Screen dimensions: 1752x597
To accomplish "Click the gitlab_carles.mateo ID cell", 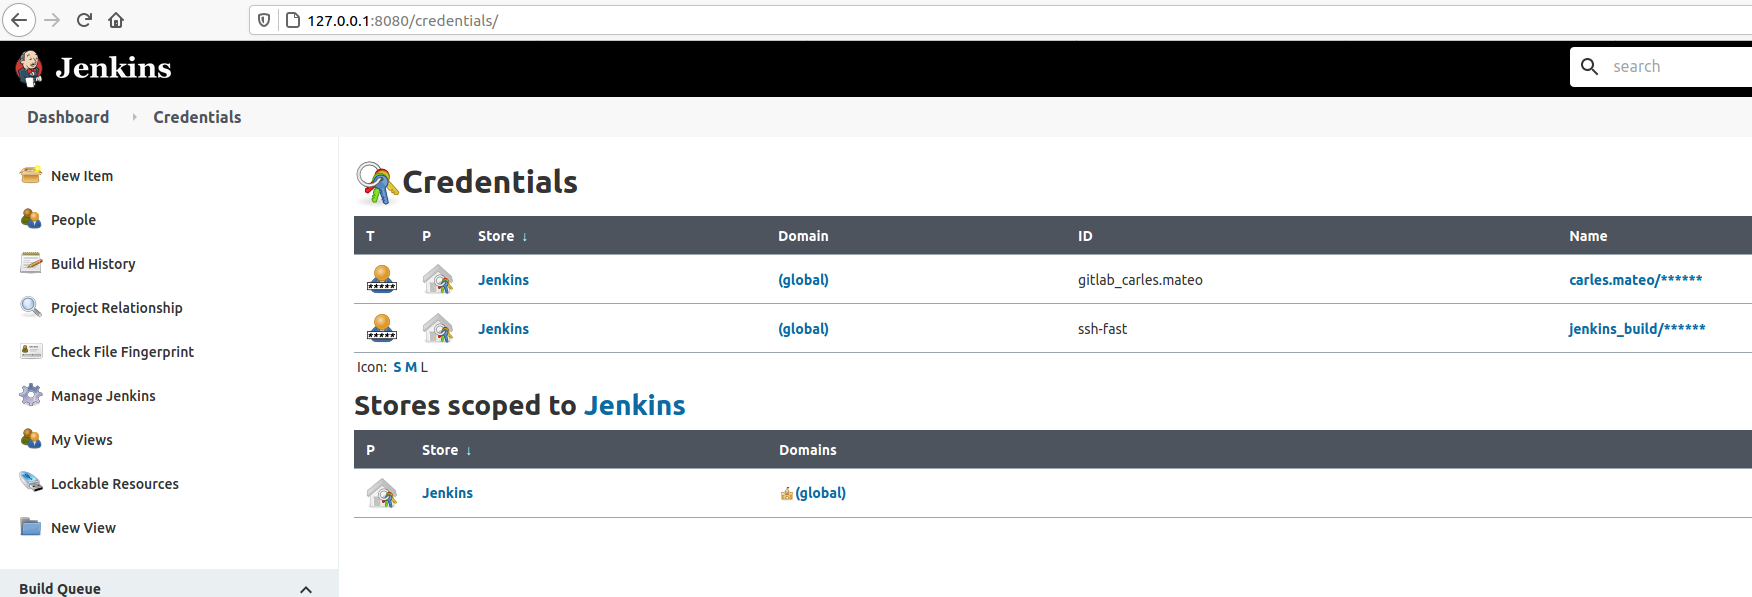I will tap(1140, 280).
